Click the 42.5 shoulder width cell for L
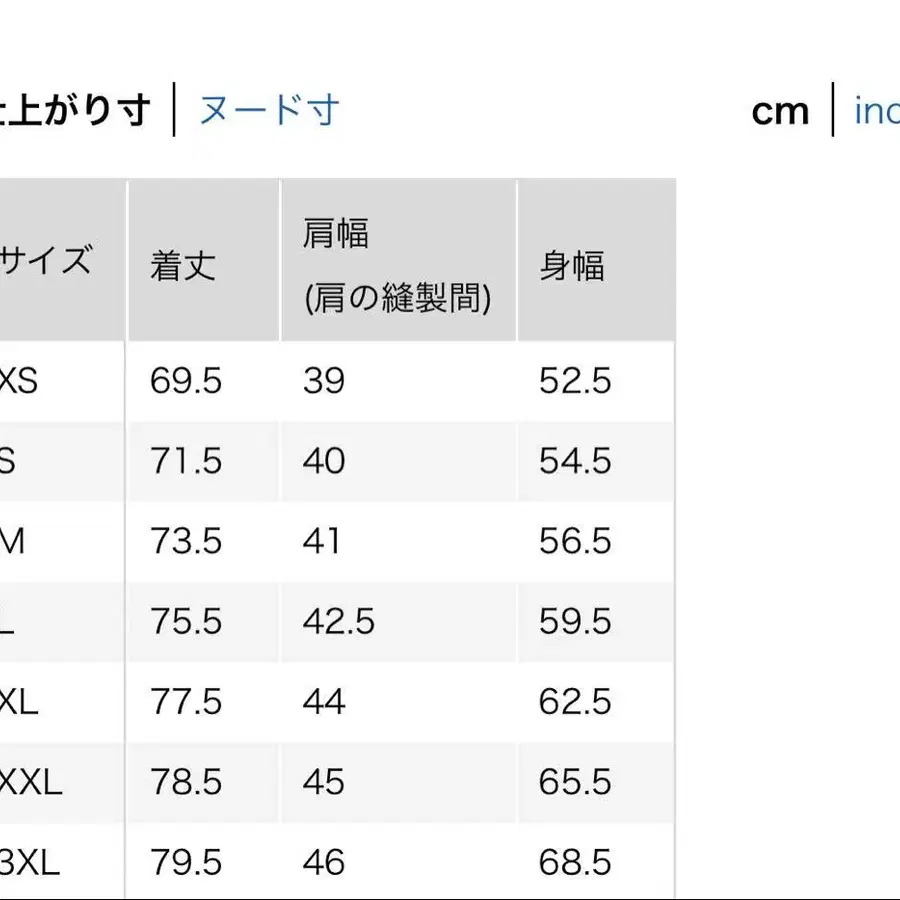900x900 pixels. (x=337, y=621)
